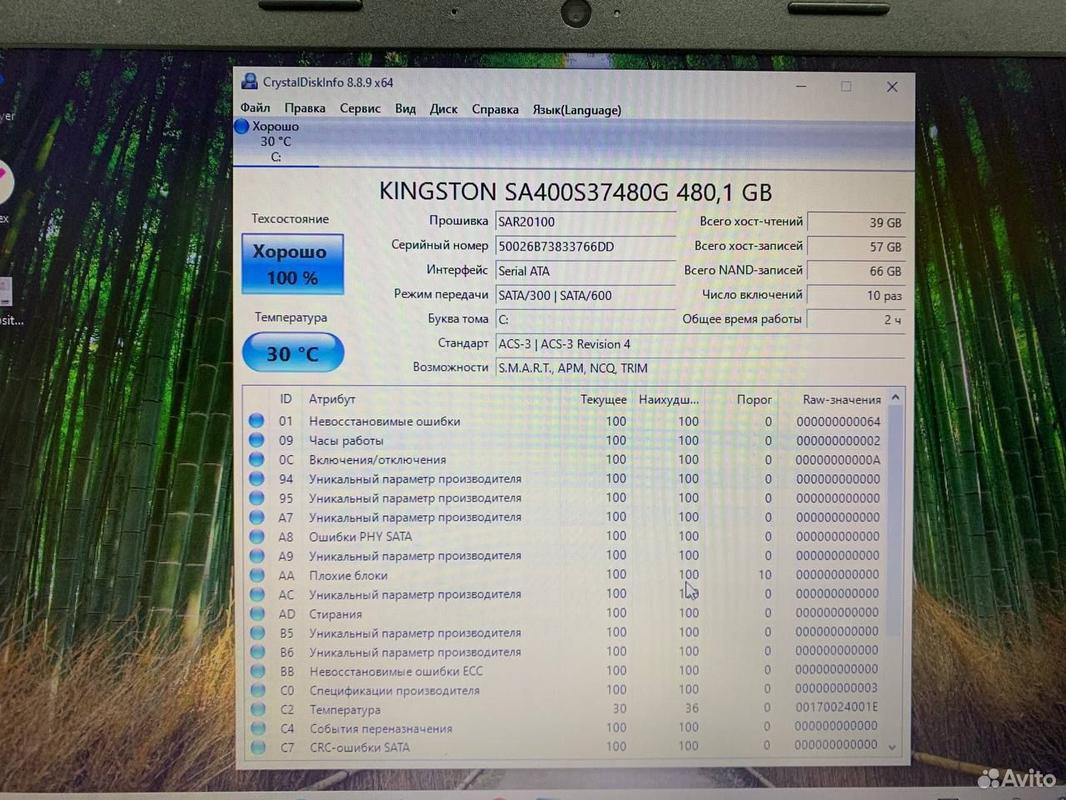Click the status icon for Плохие блоки row
The width and height of the screenshot is (1066, 800).
click(257, 576)
